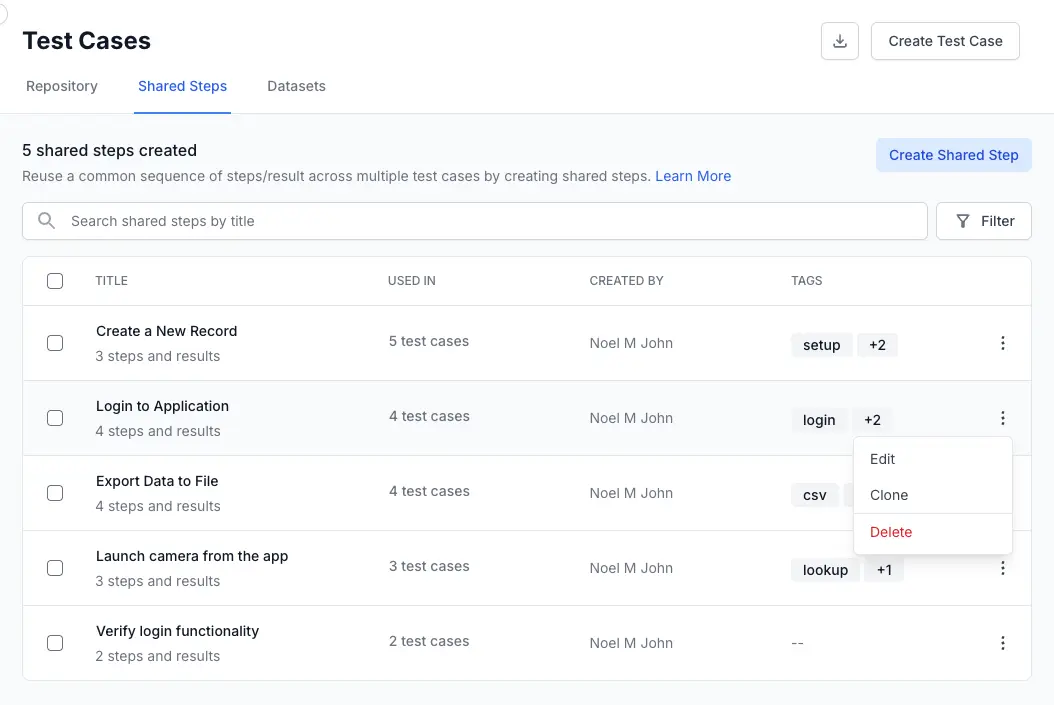Viewport: 1054px width, 705px height.
Task: Expand +2 tags for Create a New Record
Action: coord(877,345)
